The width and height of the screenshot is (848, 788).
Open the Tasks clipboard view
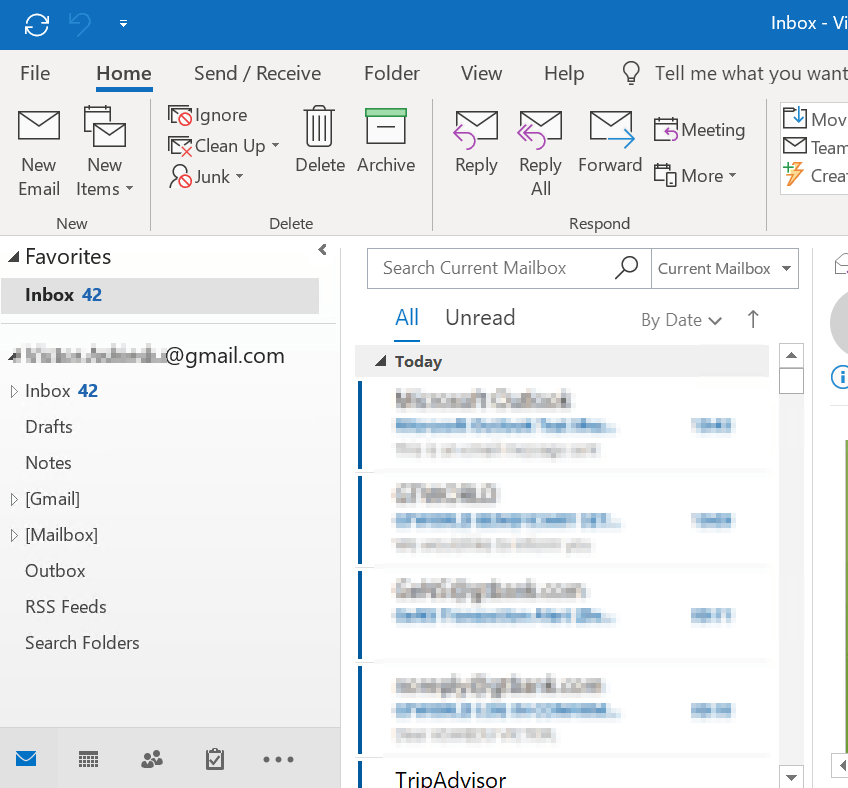(x=215, y=759)
